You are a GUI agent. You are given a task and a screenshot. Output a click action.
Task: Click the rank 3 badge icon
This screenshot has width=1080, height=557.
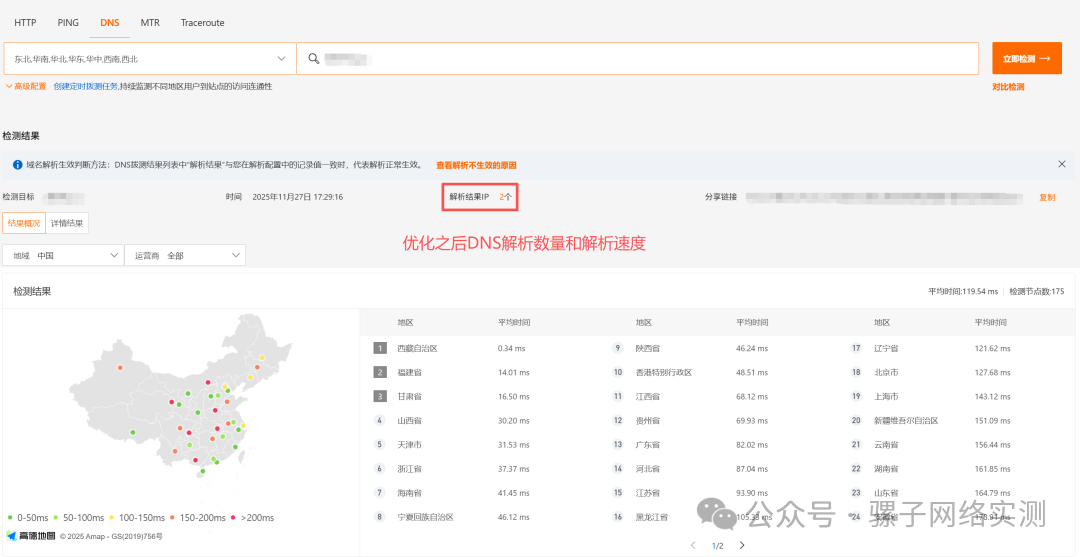click(x=380, y=397)
